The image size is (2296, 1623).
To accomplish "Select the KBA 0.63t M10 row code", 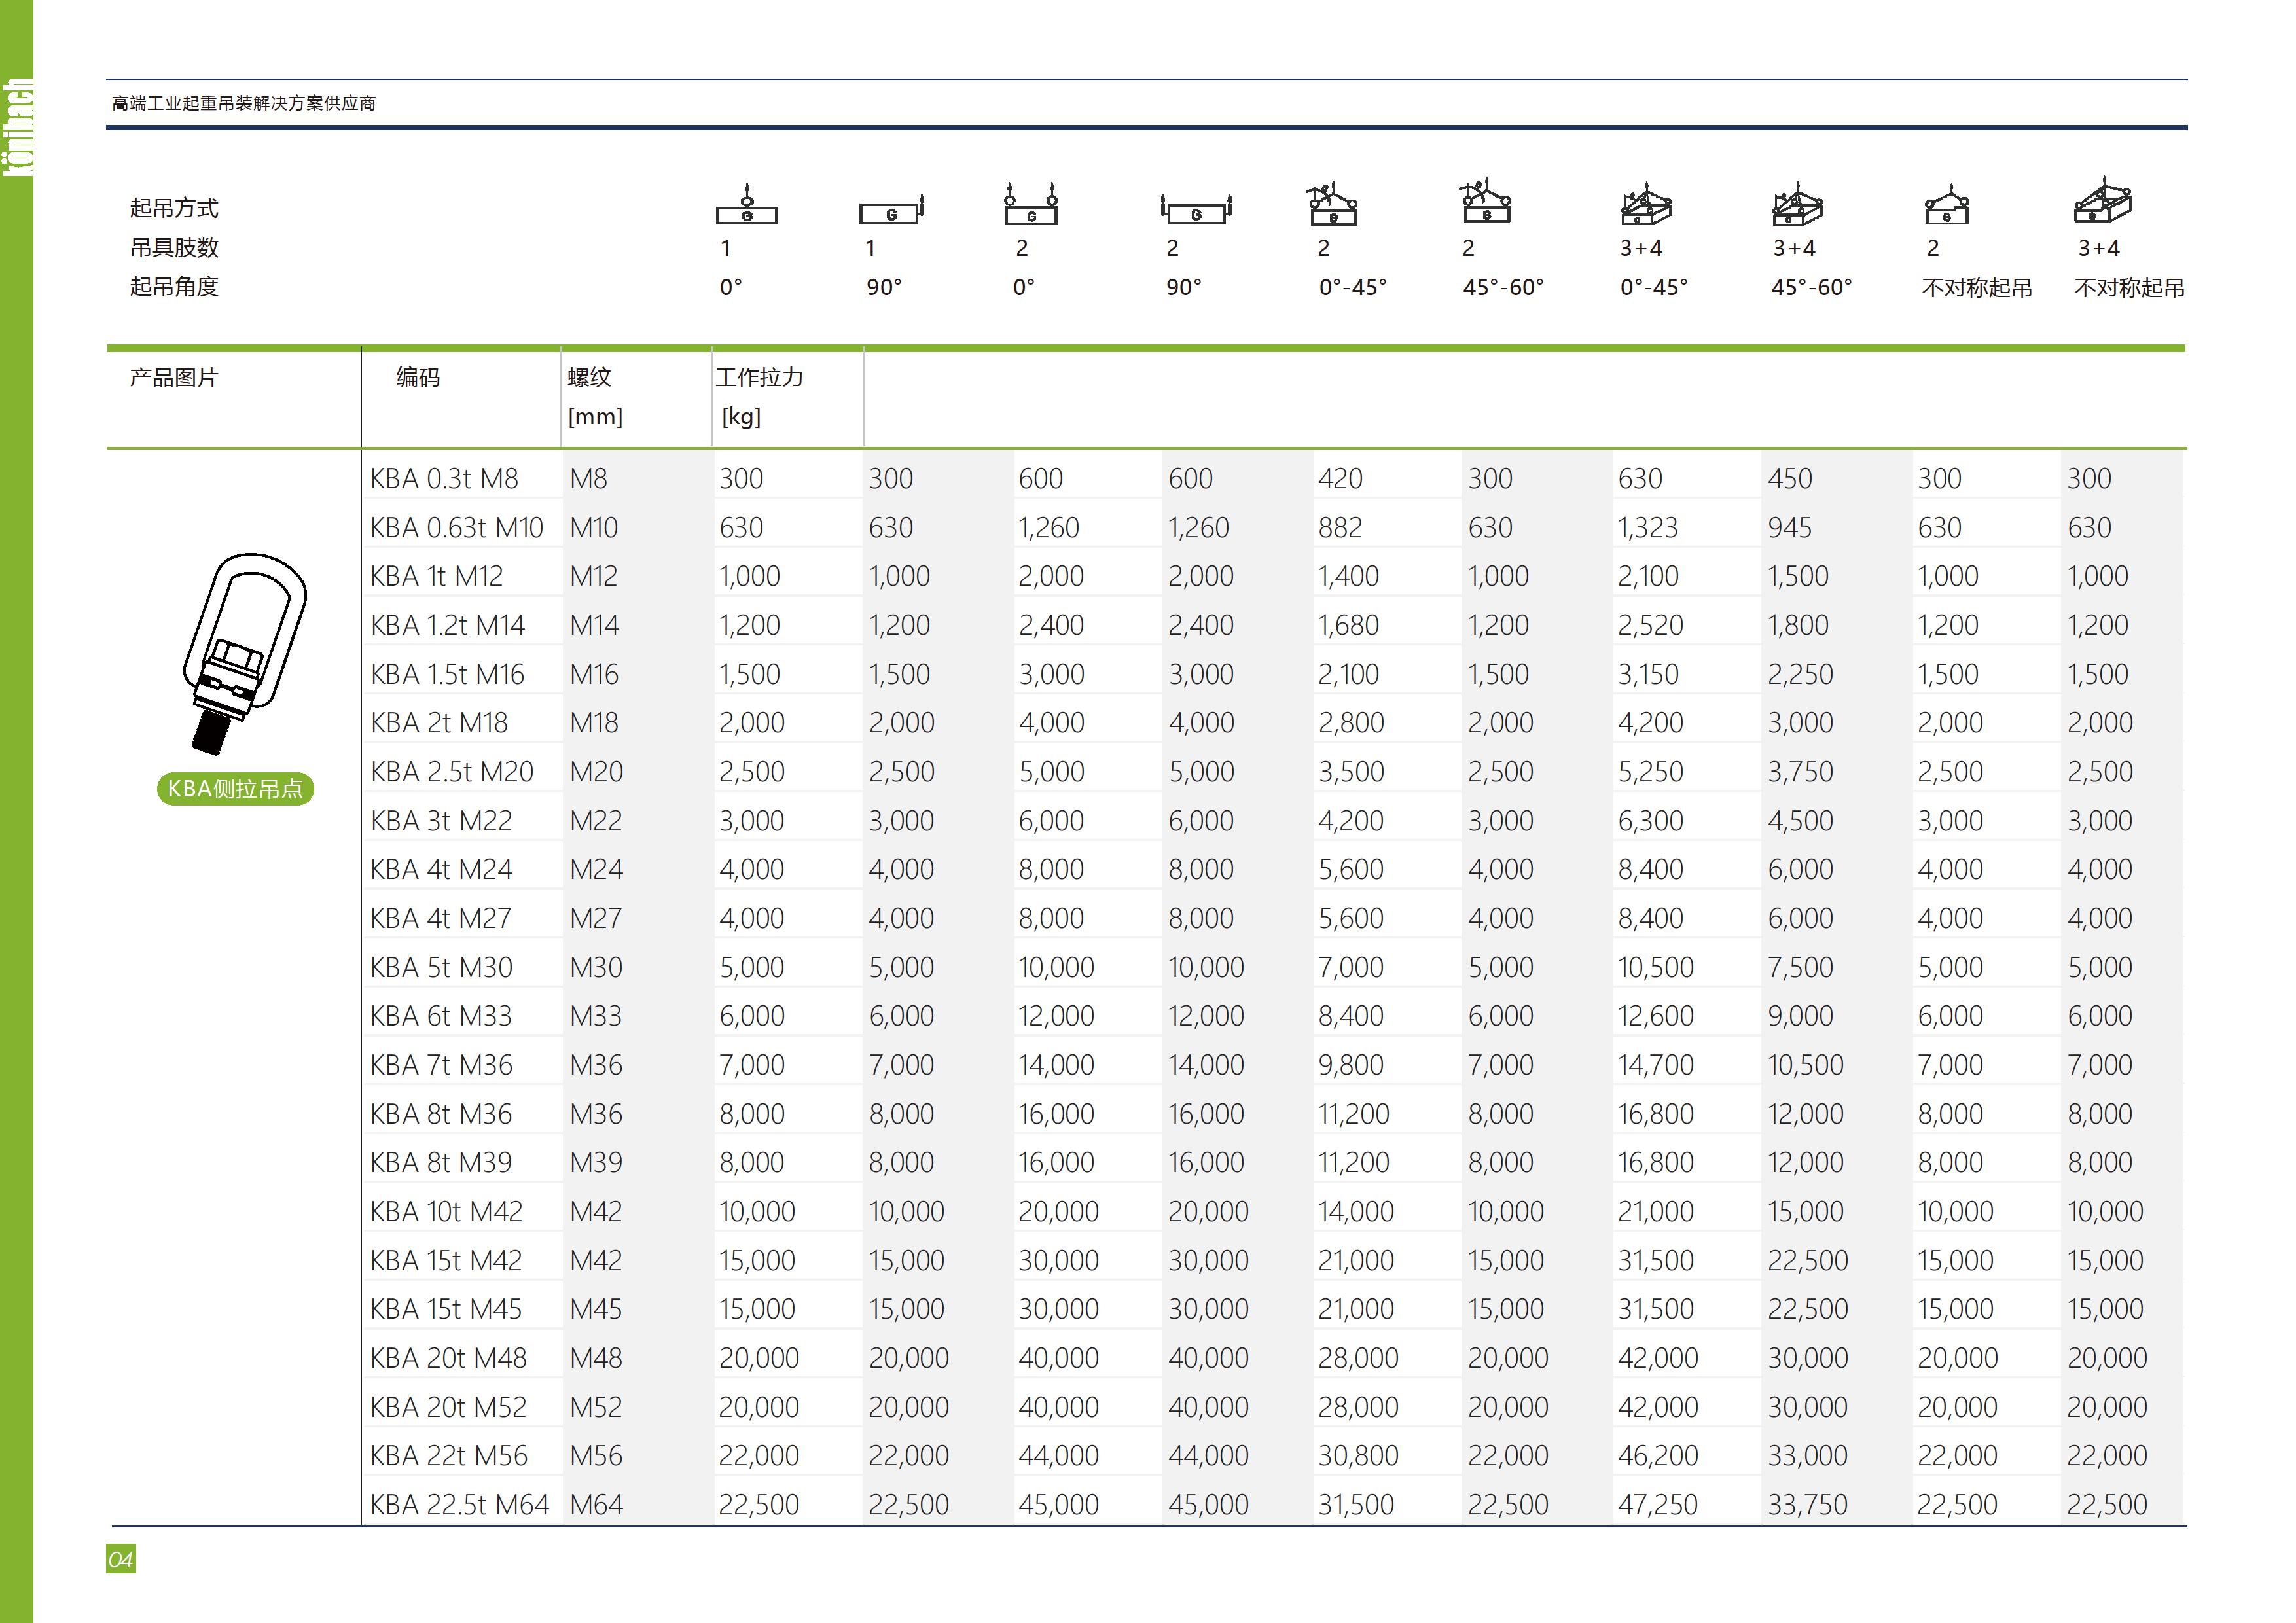I will coord(457,528).
